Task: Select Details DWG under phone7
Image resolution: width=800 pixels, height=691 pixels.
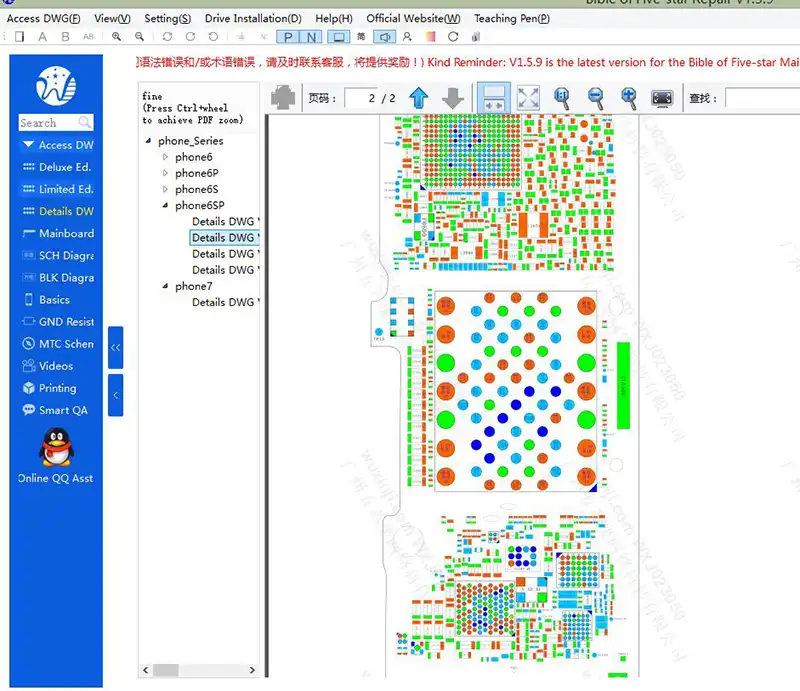Action: [225, 302]
